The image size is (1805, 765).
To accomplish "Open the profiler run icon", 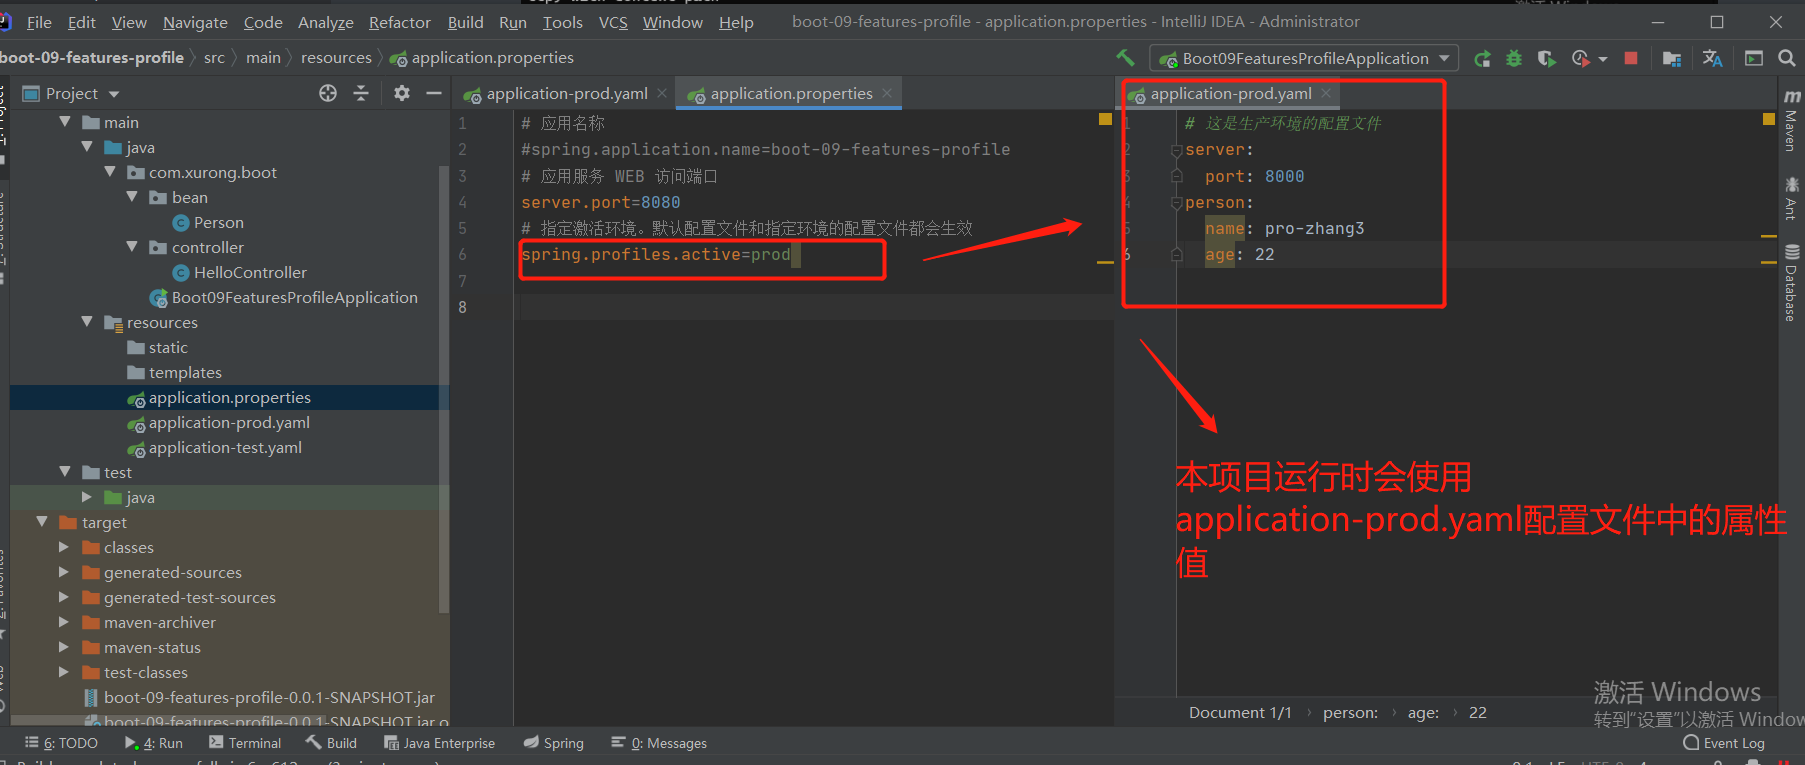I will (x=1580, y=59).
